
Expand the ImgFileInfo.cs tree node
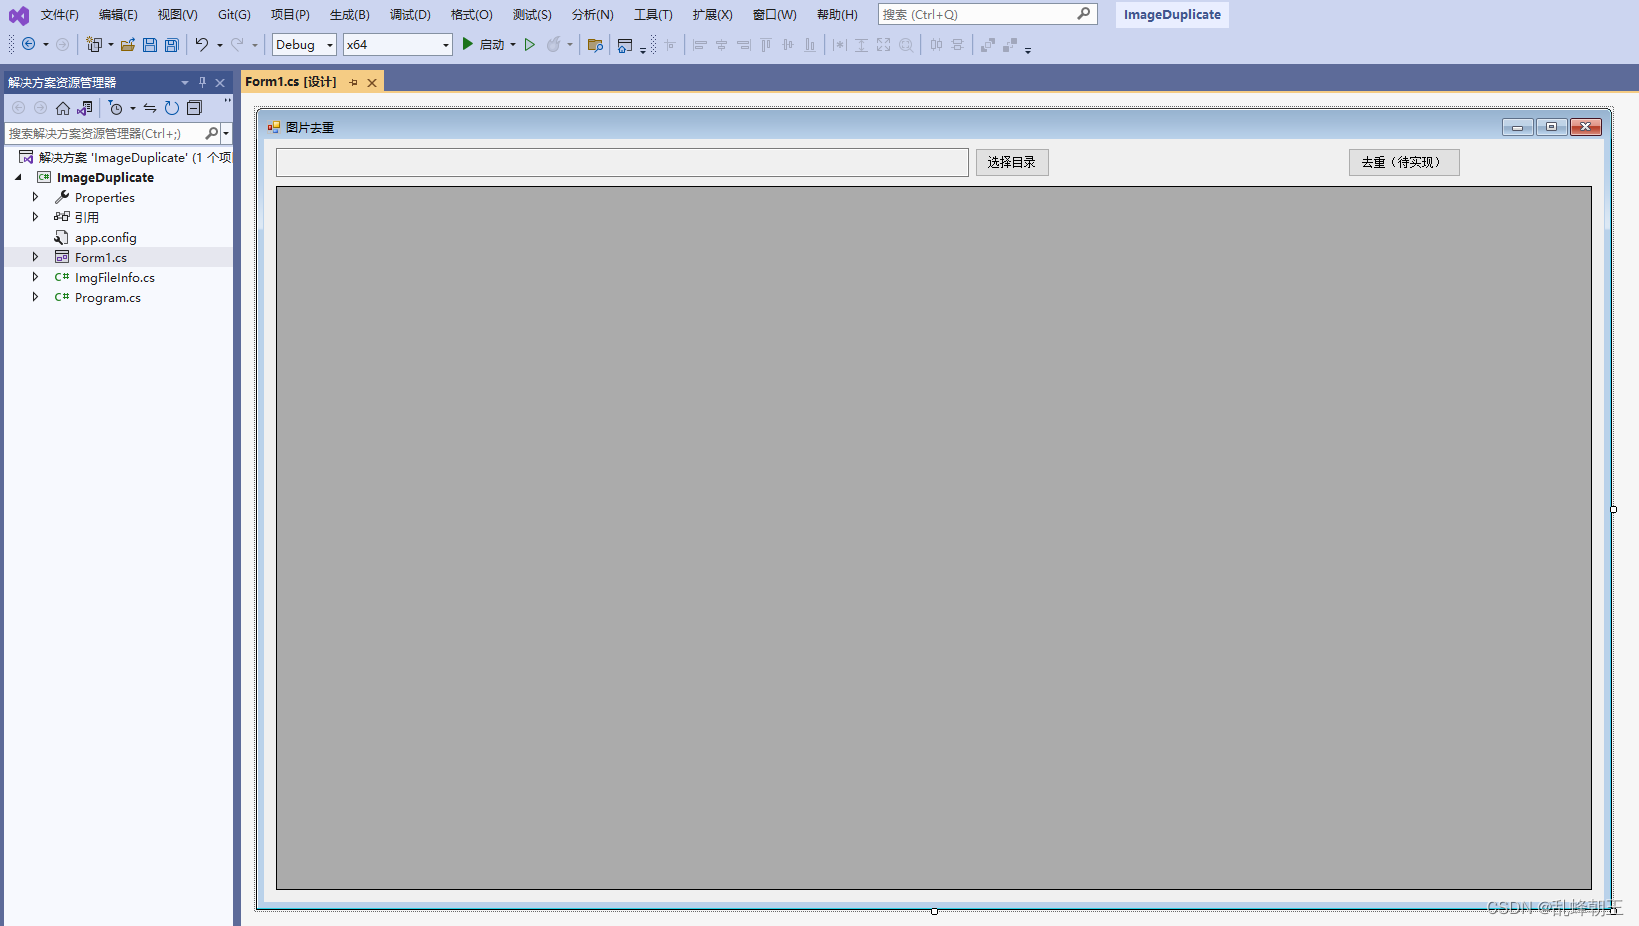click(35, 277)
